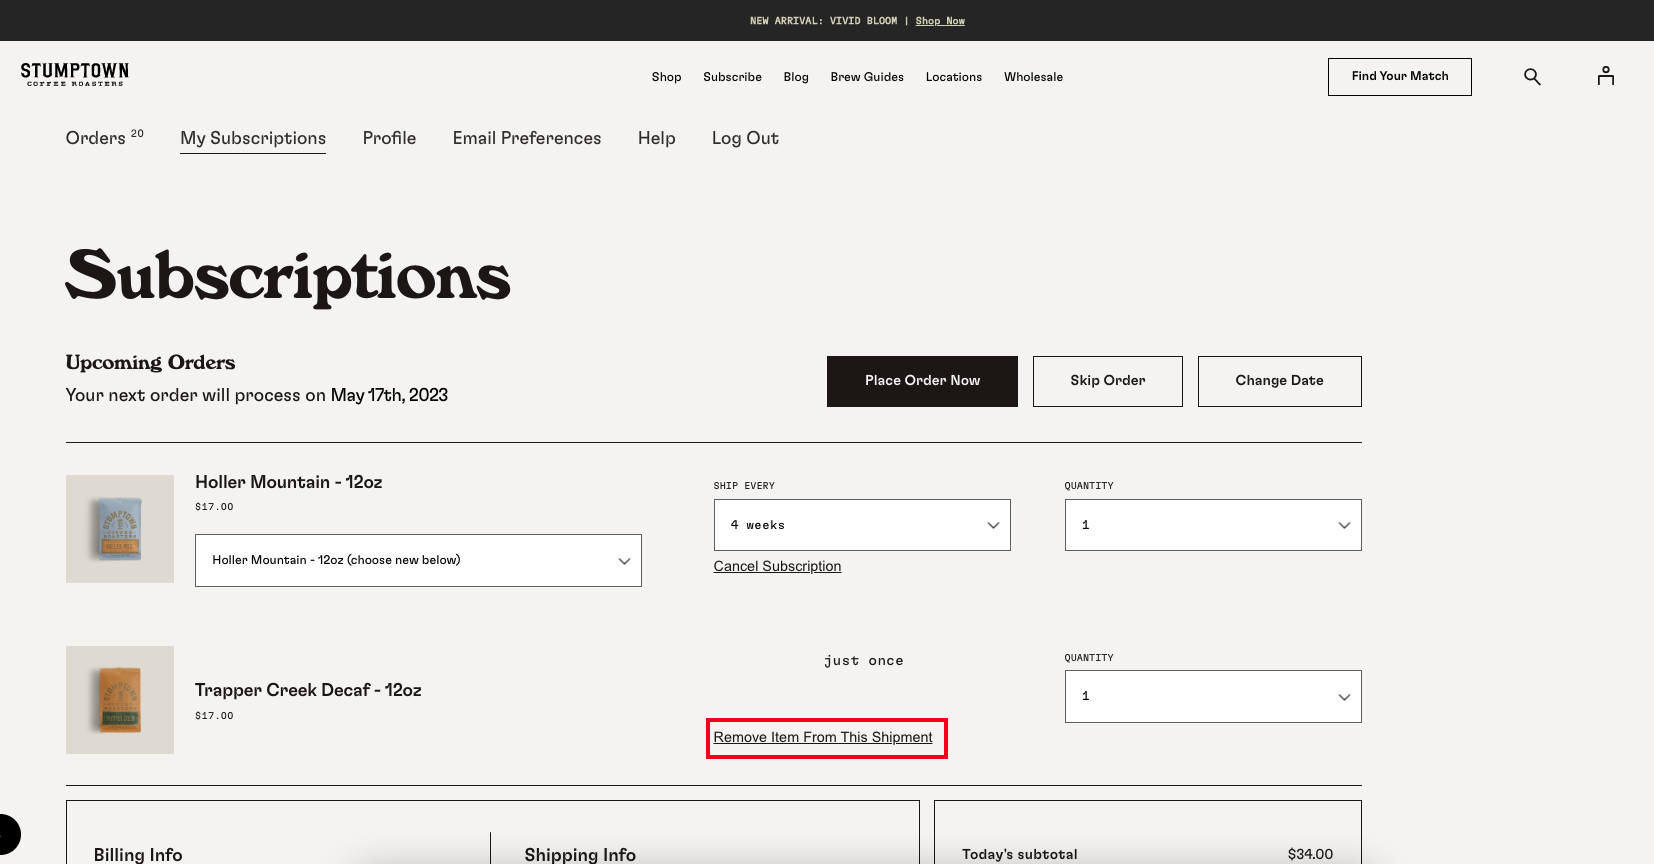The image size is (1654, 864).
Task: Open Brew Guides in the navigation
Action: point(867,77)
